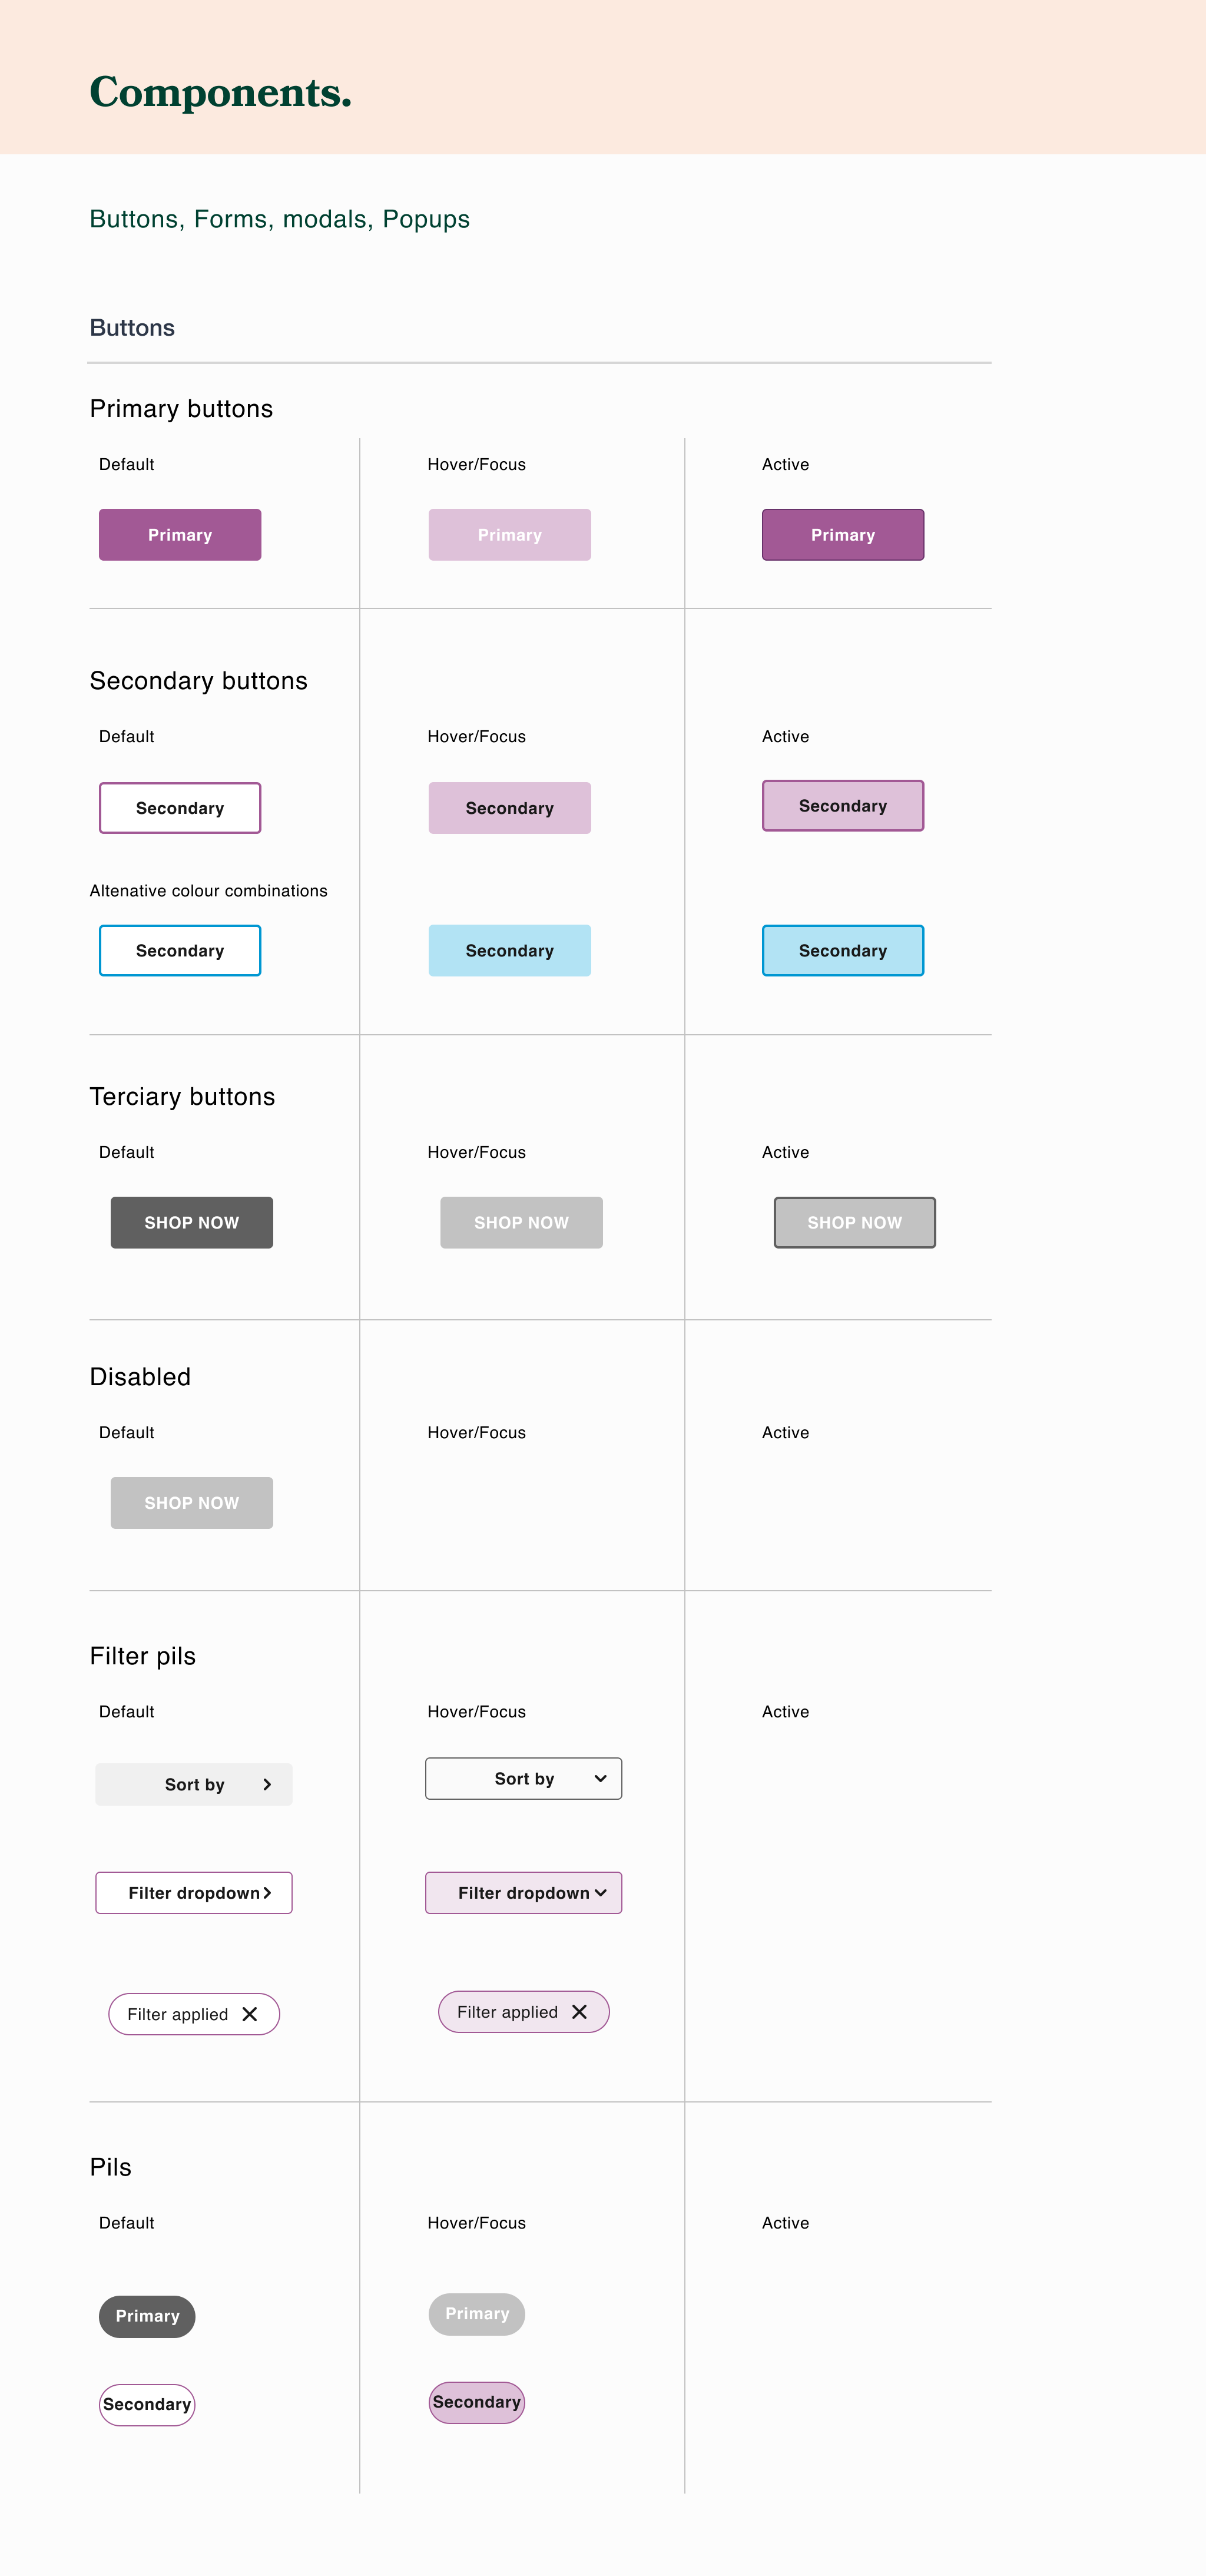Open the pink hover Filter dropdown
This screenshot has height=2576, width=1206.
(x=523, y=1893)
